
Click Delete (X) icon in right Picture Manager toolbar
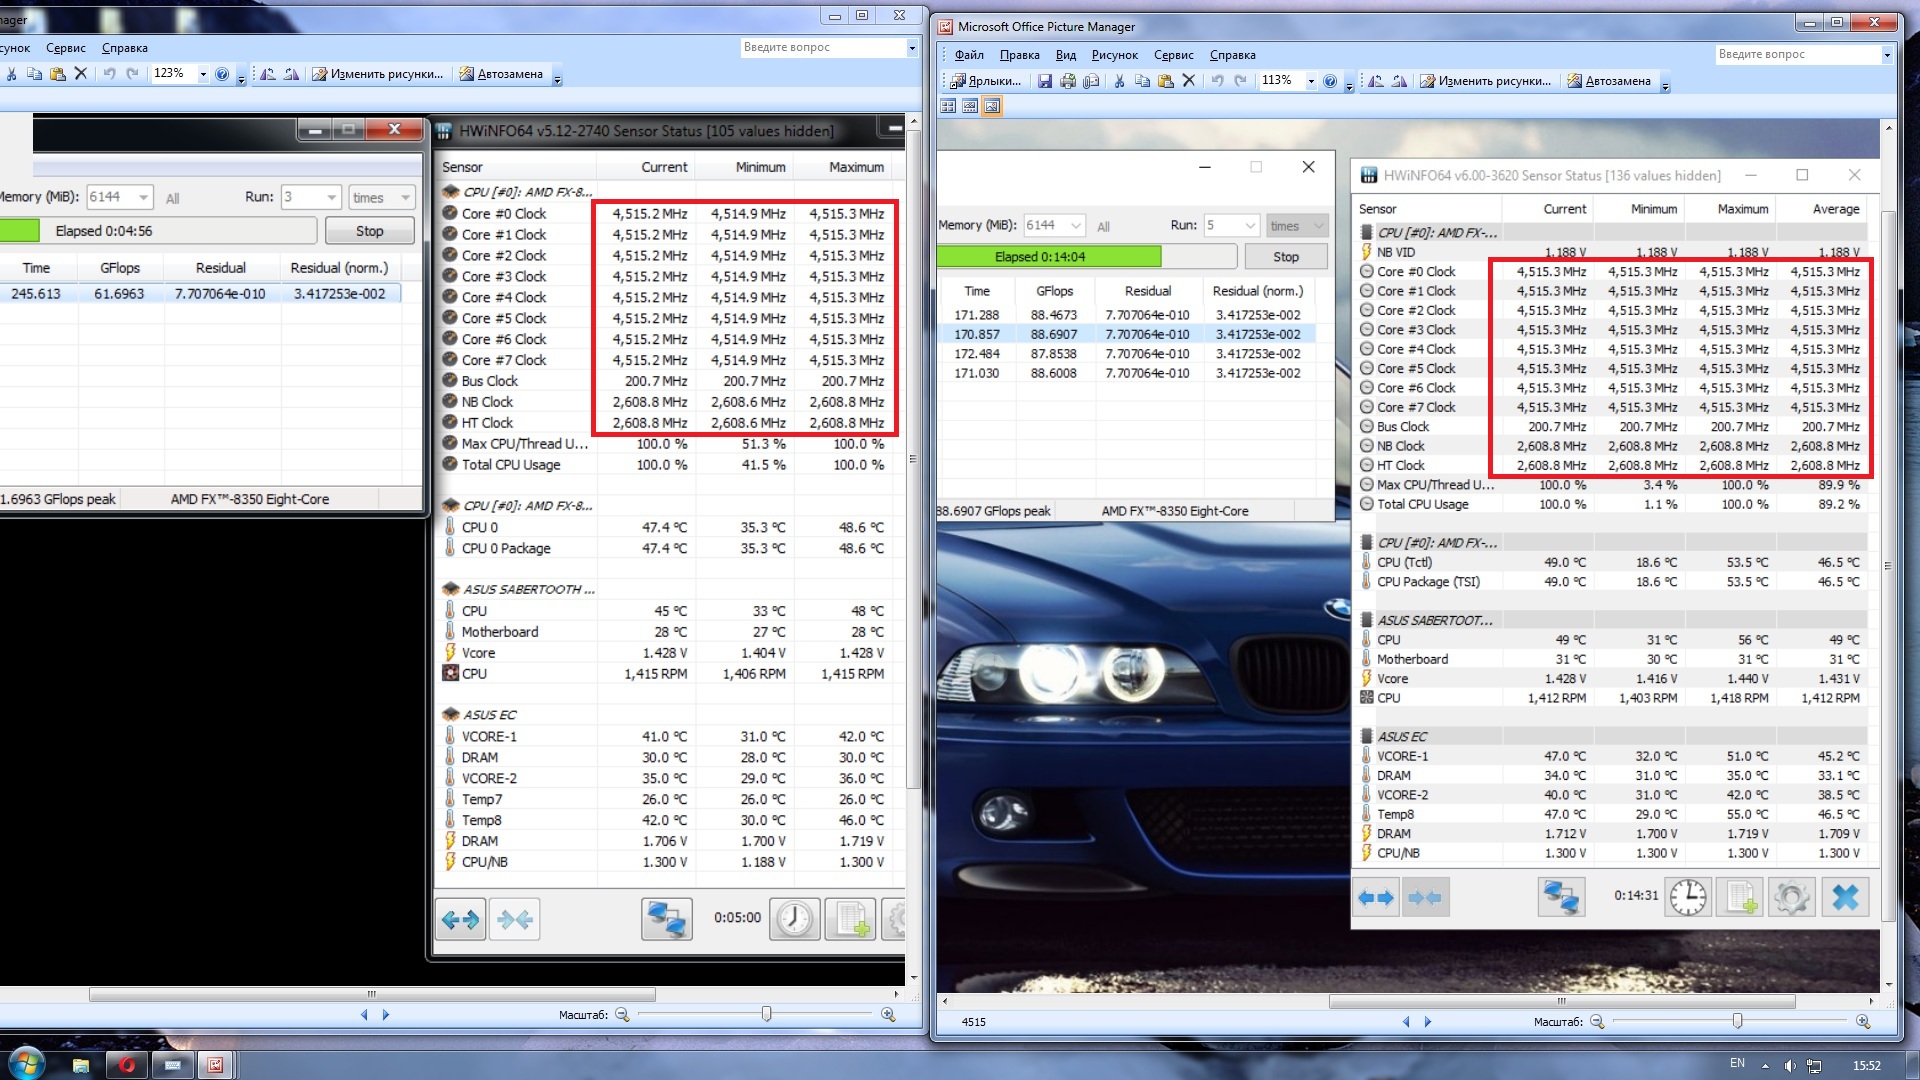click(1189, 81)
